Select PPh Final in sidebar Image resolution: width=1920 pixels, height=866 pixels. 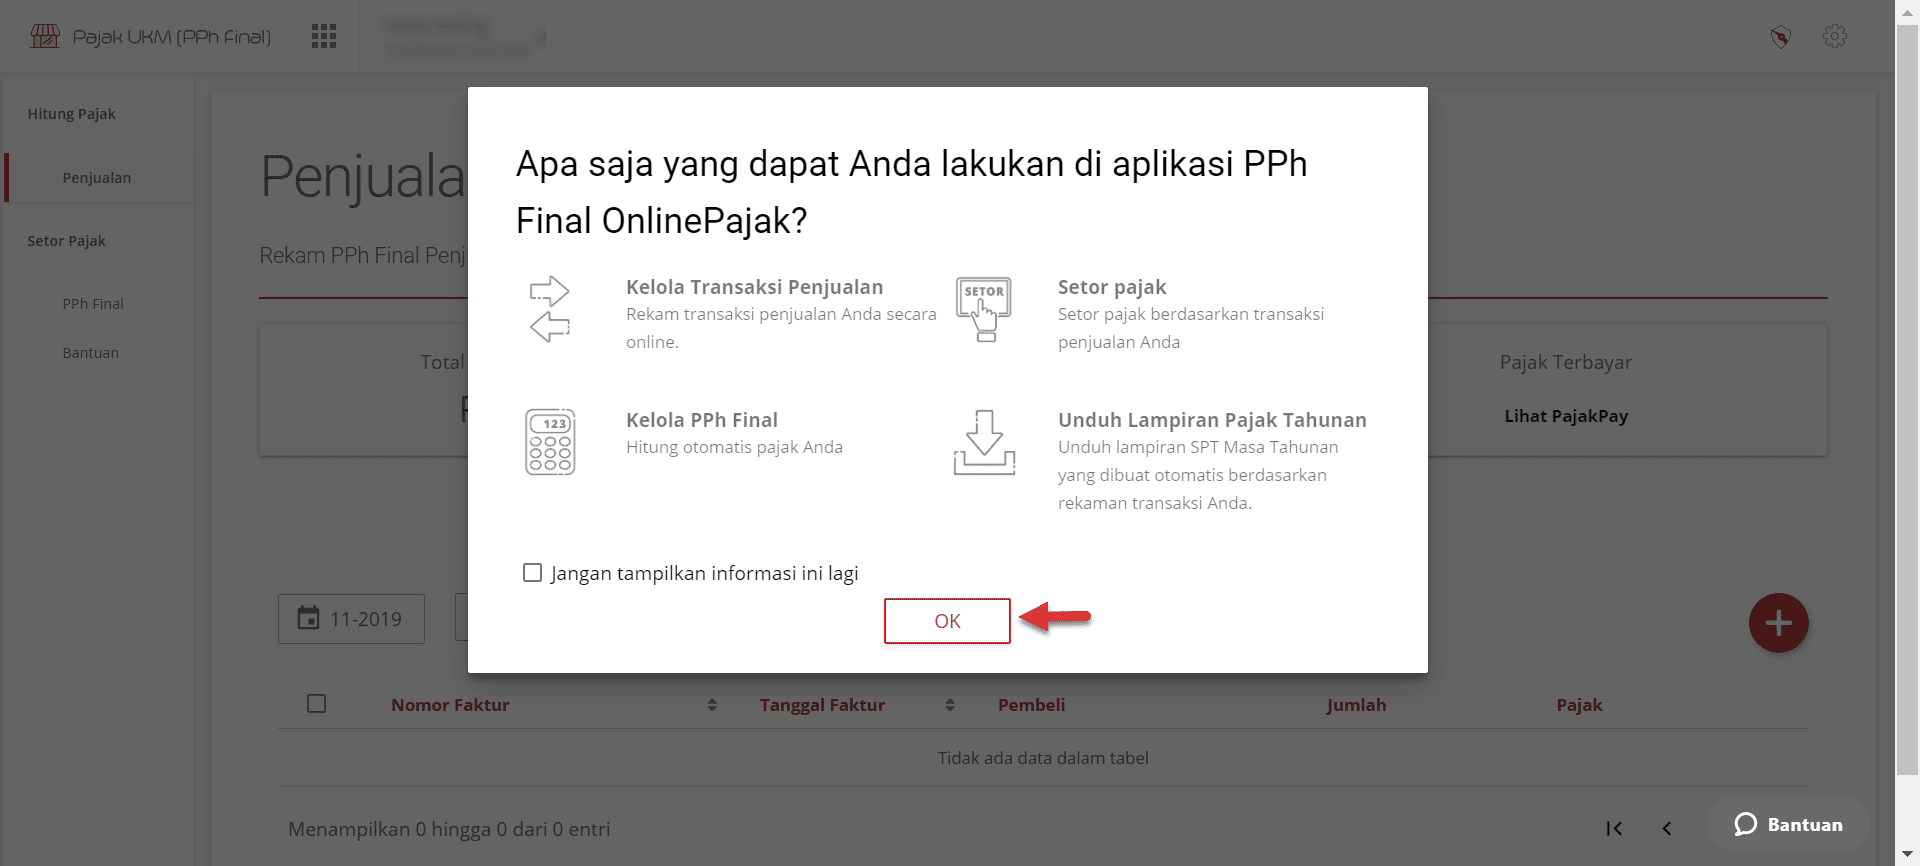pos(93,304)
